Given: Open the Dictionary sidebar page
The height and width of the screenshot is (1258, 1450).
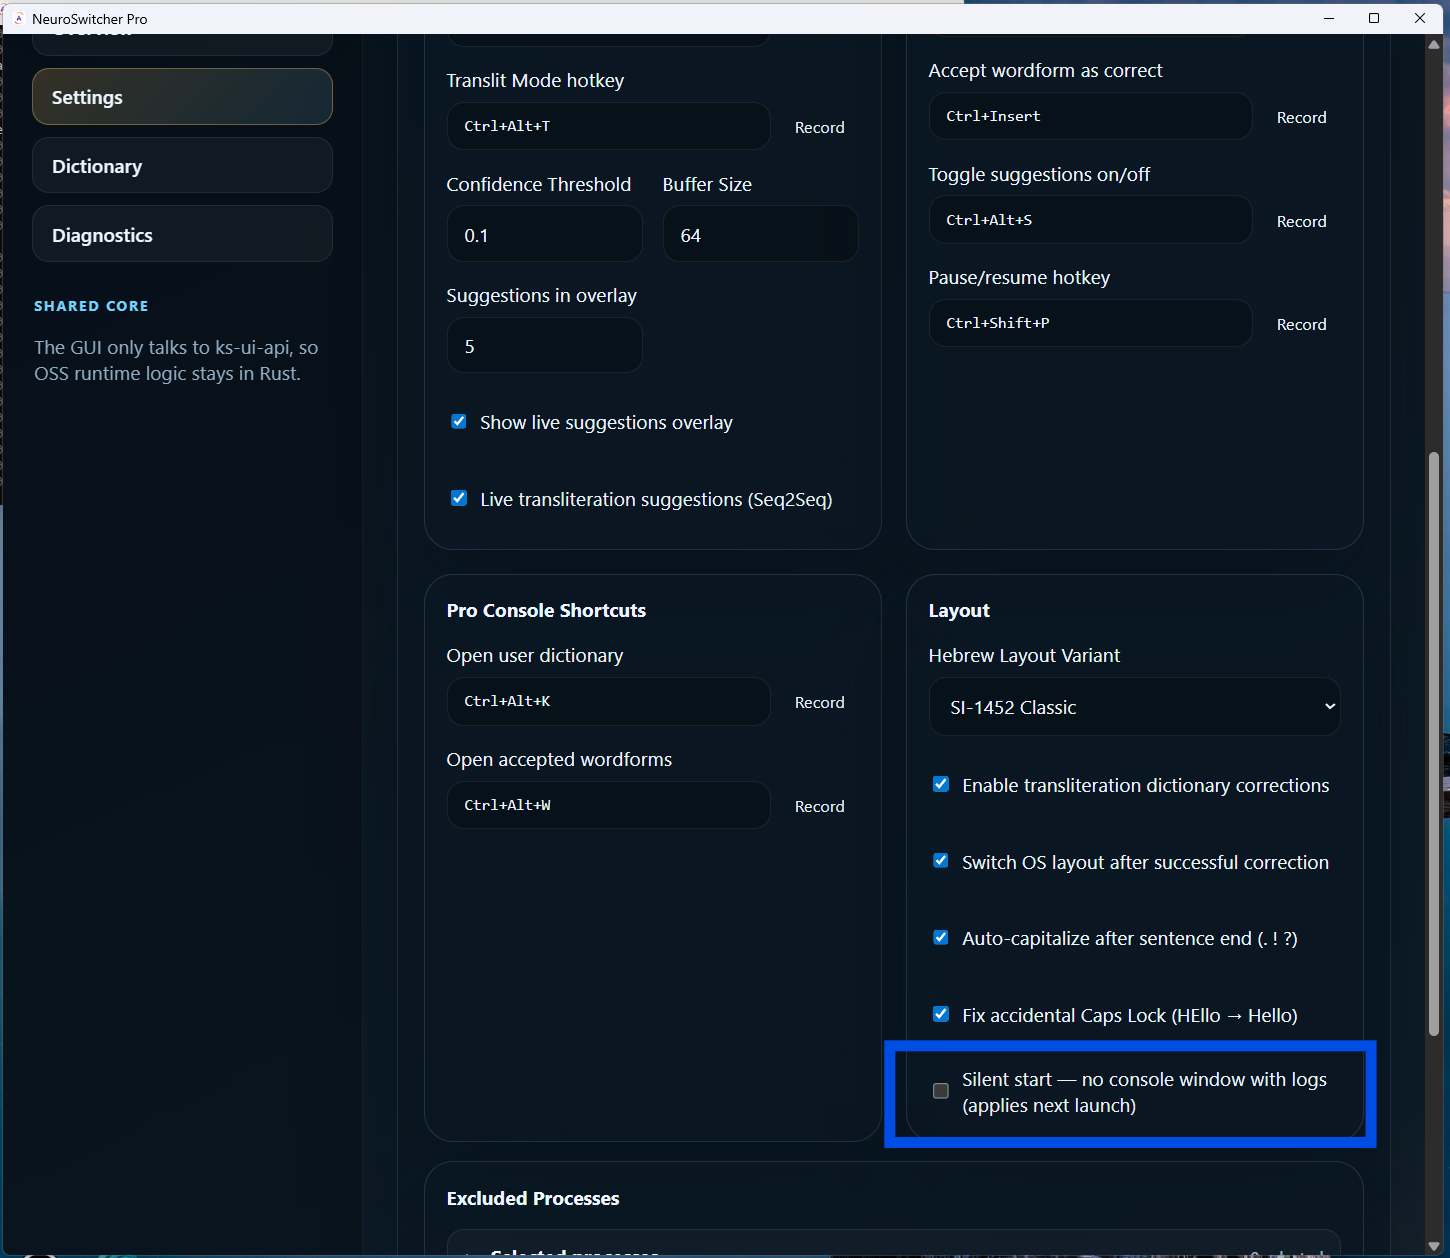Looking at the screenshot, I should 182,166.
